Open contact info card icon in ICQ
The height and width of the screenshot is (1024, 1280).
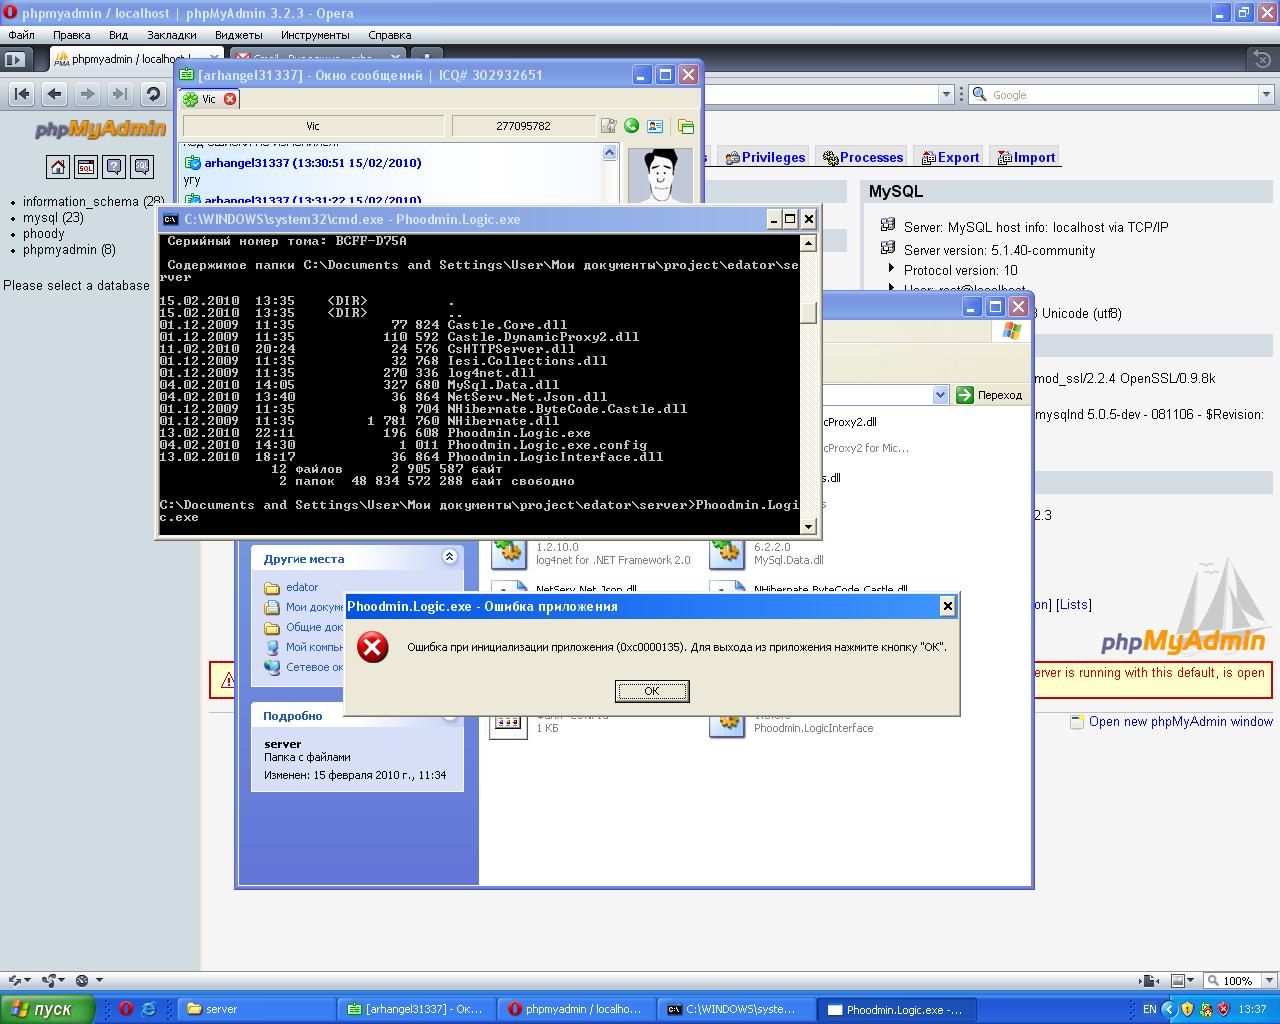point(655,126)
